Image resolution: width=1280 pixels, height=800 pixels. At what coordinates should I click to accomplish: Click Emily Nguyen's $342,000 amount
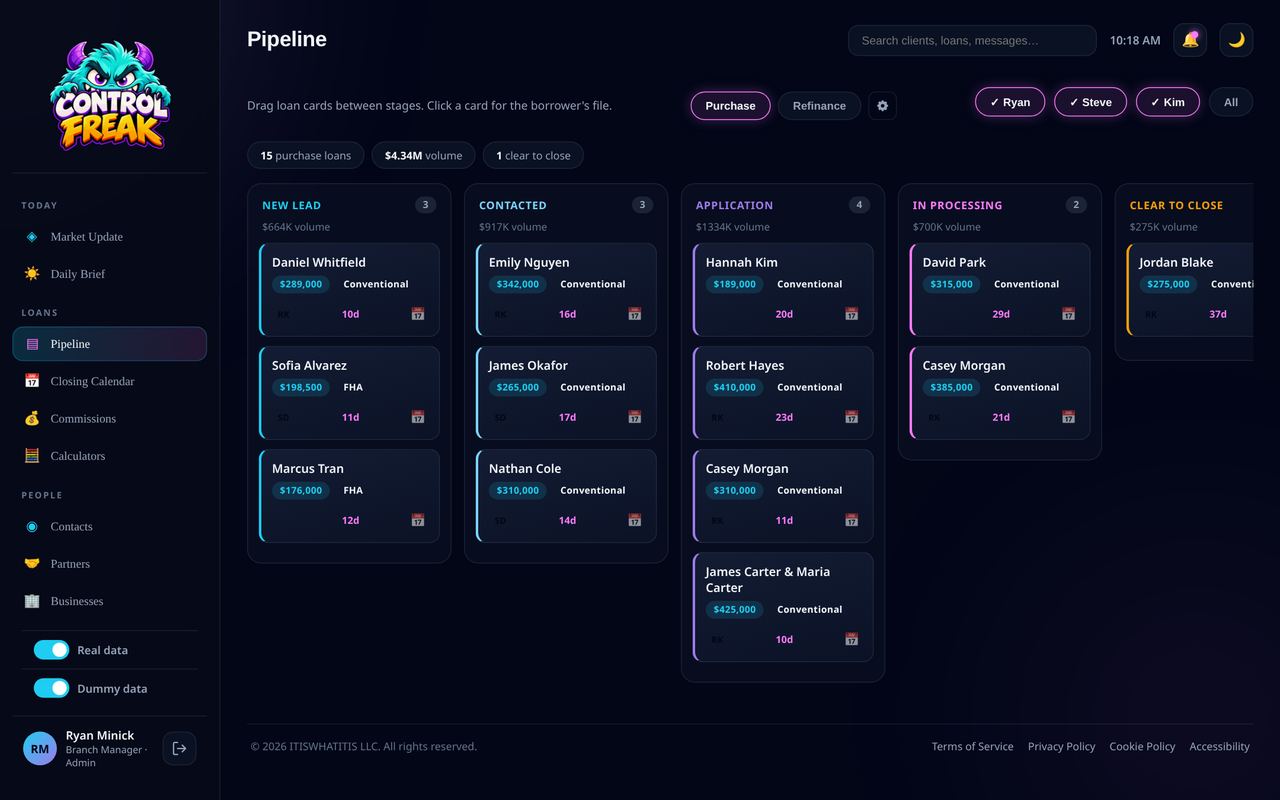518,284
